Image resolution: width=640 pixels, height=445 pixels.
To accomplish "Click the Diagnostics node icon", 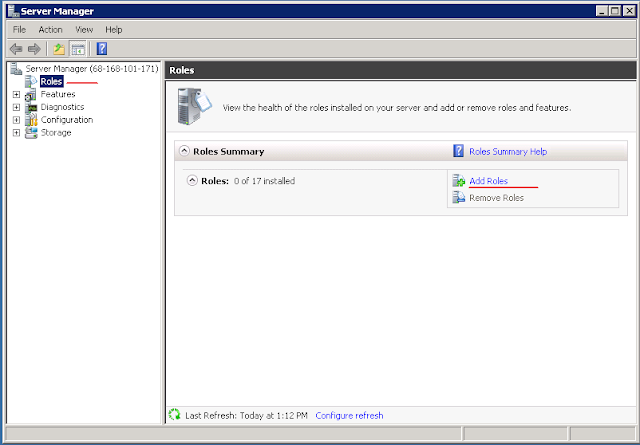I will 31,107.
